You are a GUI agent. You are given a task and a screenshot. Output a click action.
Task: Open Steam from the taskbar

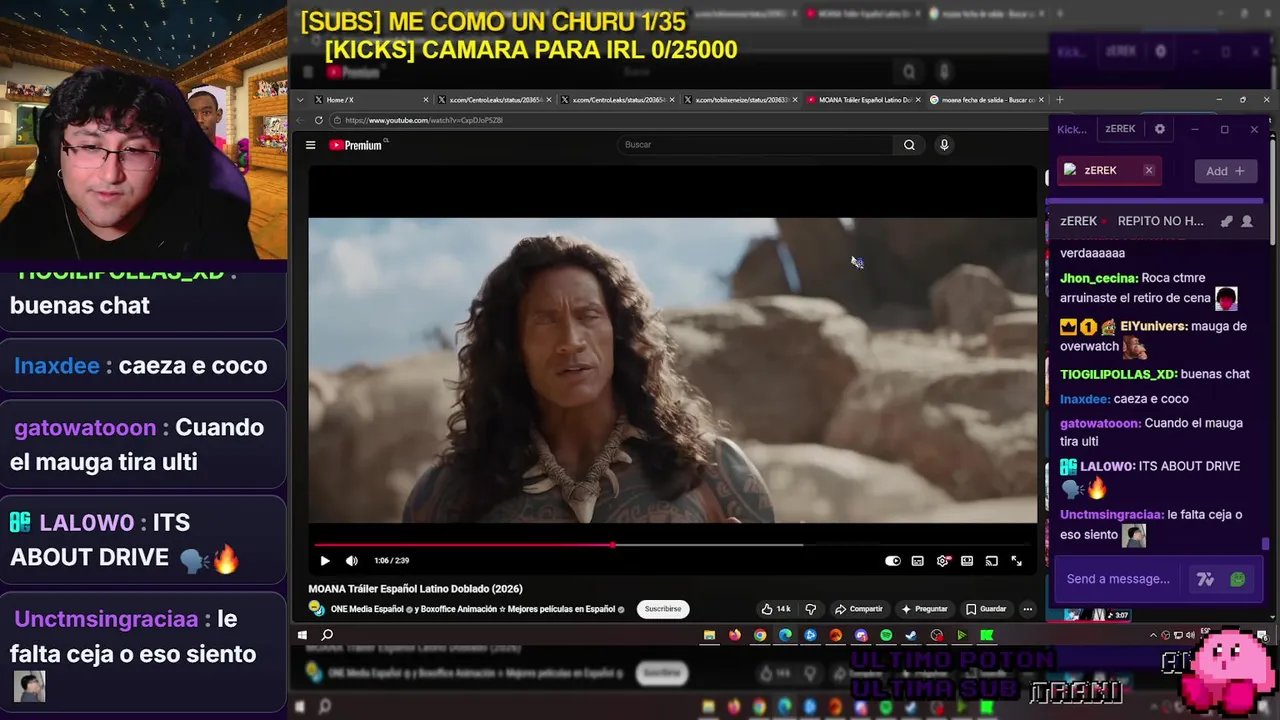[911, 635]
